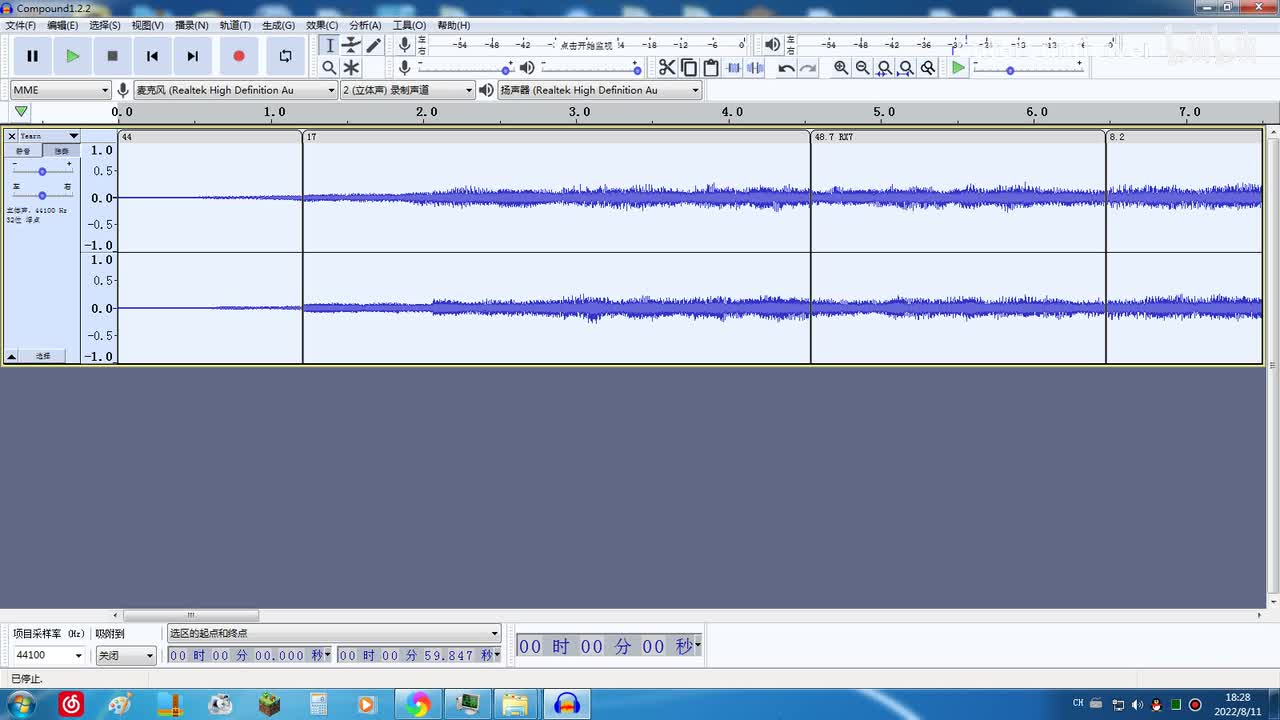Zoom in on the waveform

click(x=841, y=67)
